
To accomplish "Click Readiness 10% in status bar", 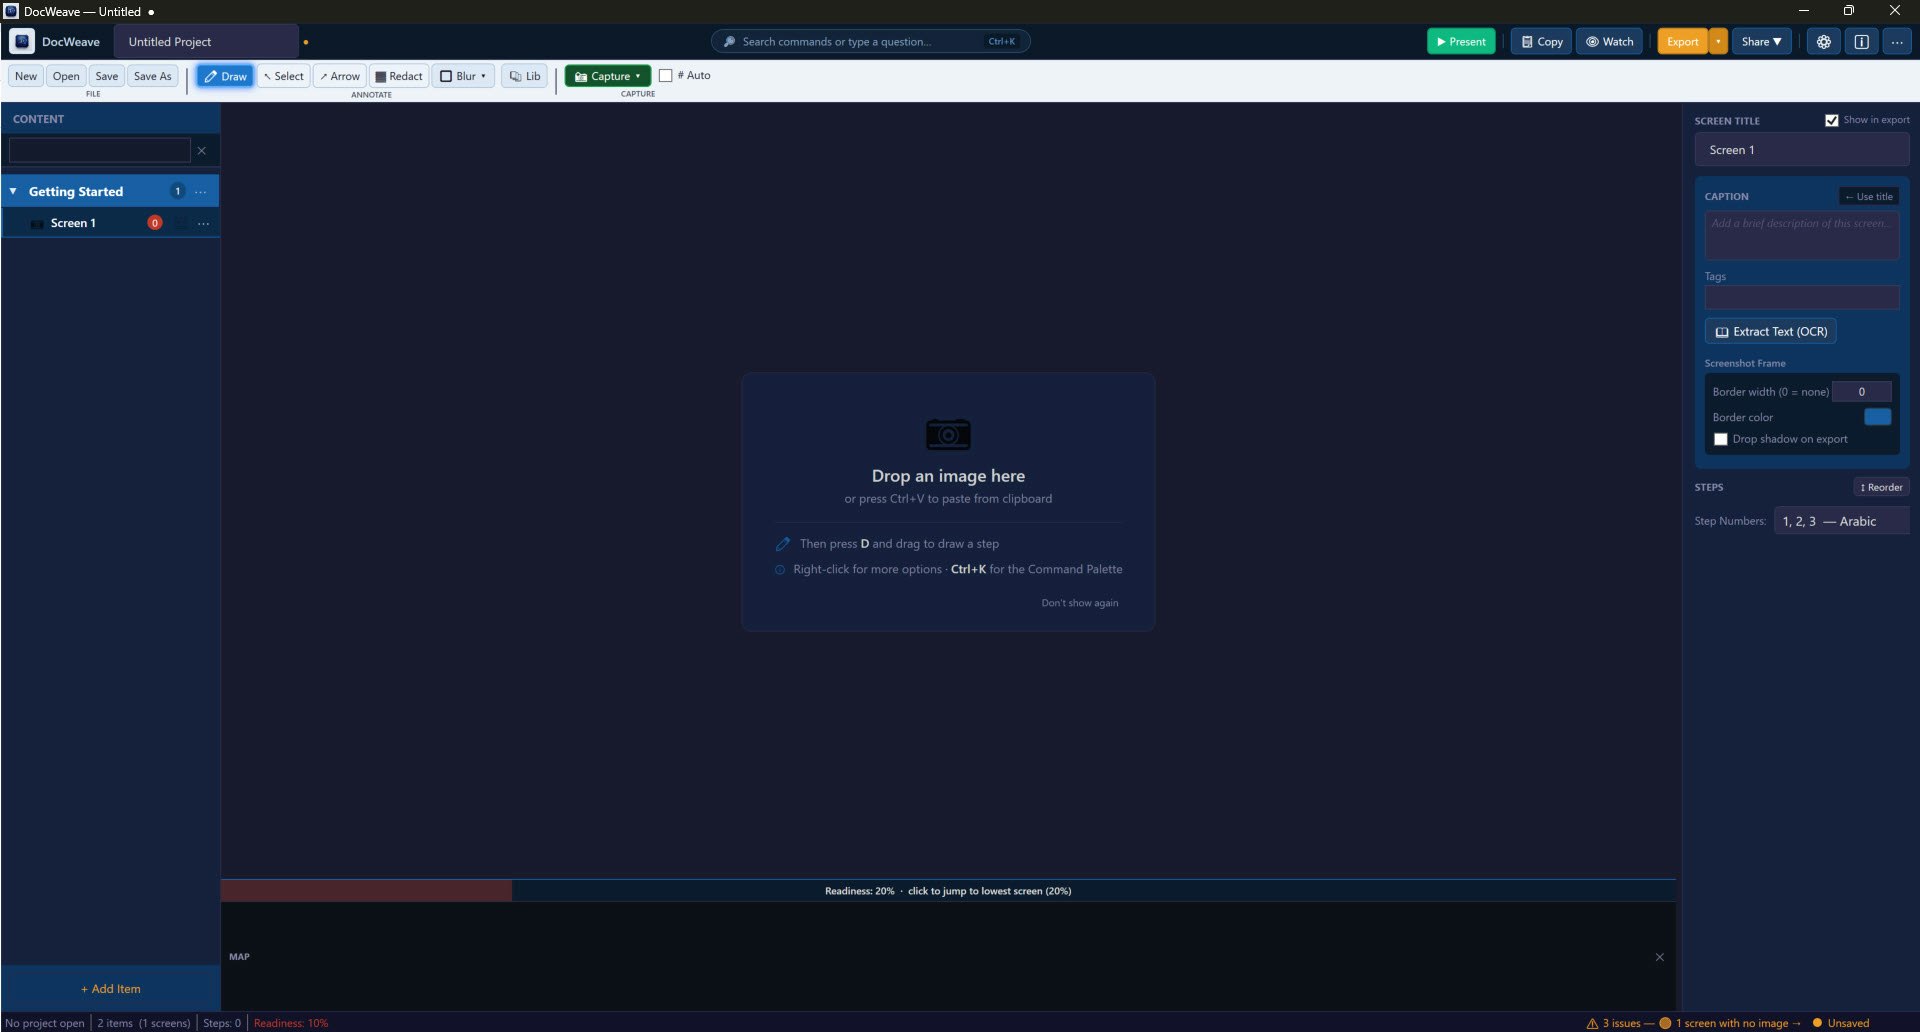I will (291, 1023).
